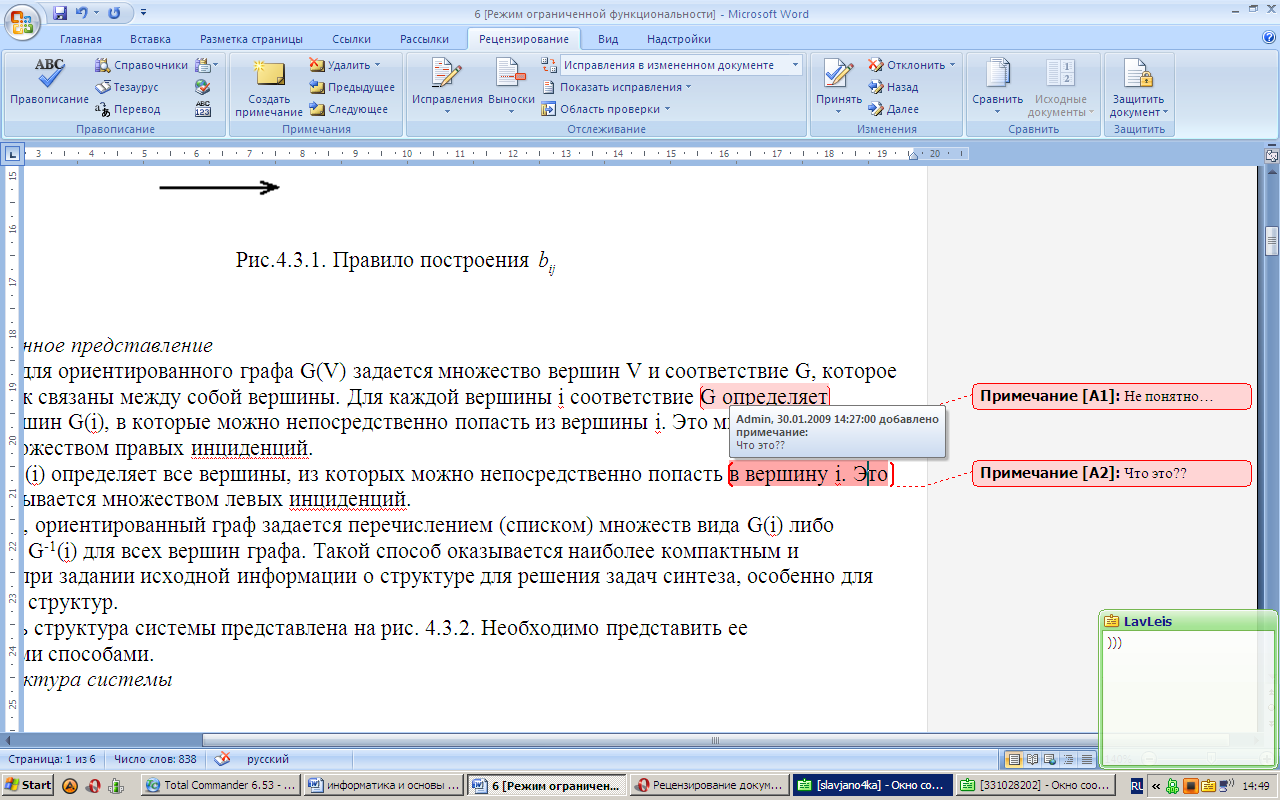Open Windows Start menu
The width and height of the screenshot is (1280, 800).
click(x=28, y=785)
